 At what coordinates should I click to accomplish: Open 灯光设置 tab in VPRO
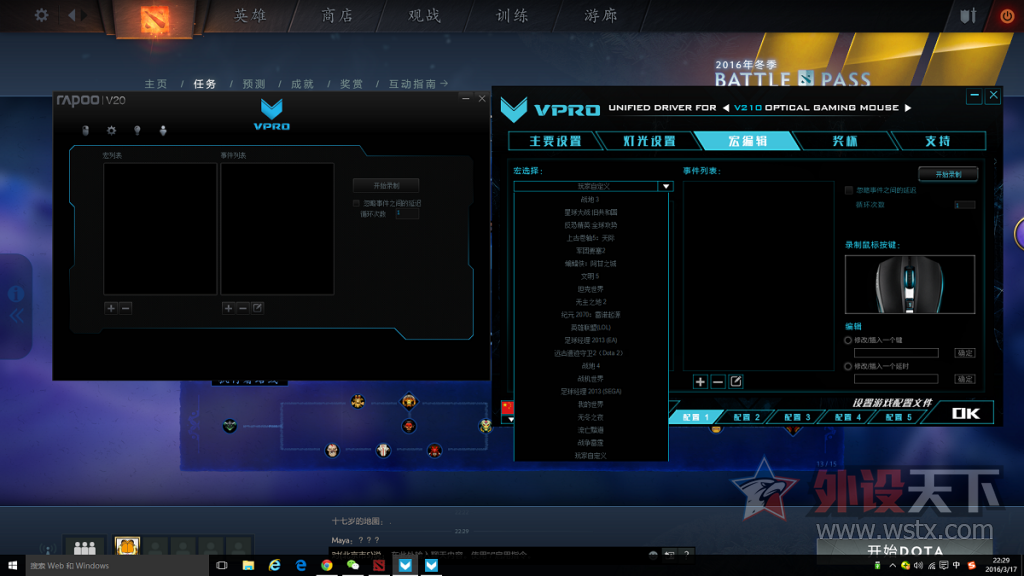649,141
